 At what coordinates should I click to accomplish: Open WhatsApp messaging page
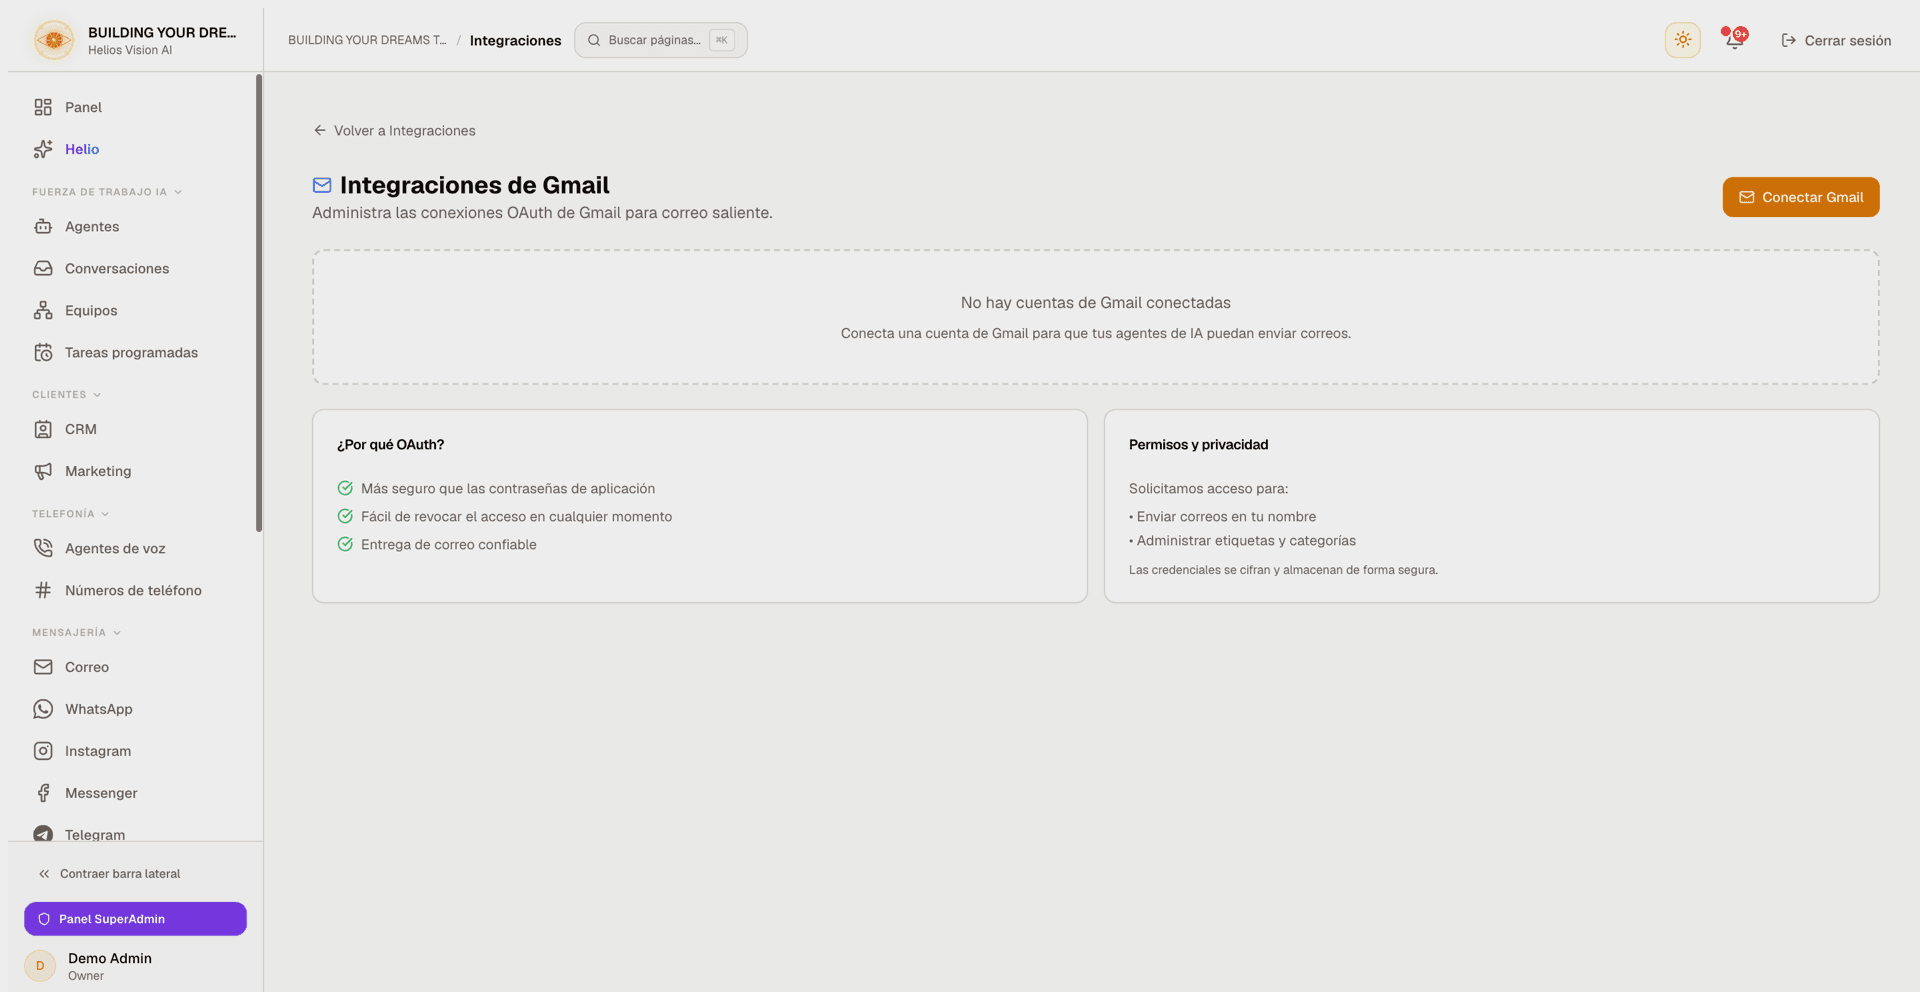(135, 709)
